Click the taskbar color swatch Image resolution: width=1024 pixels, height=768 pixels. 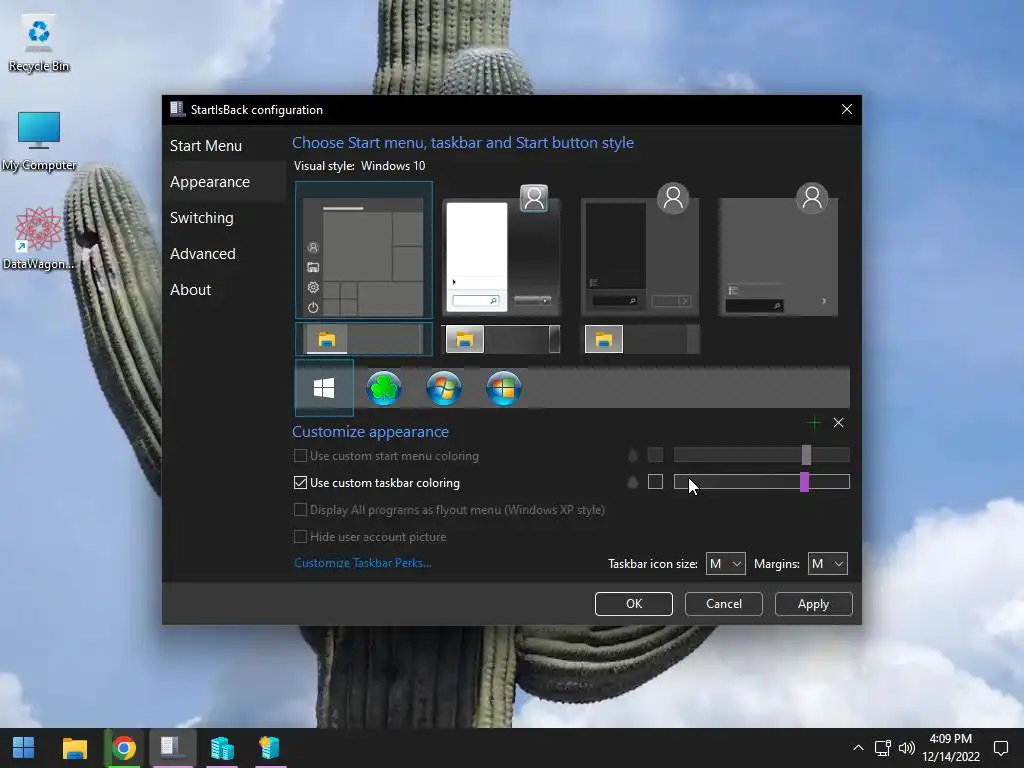pos(655,482)
